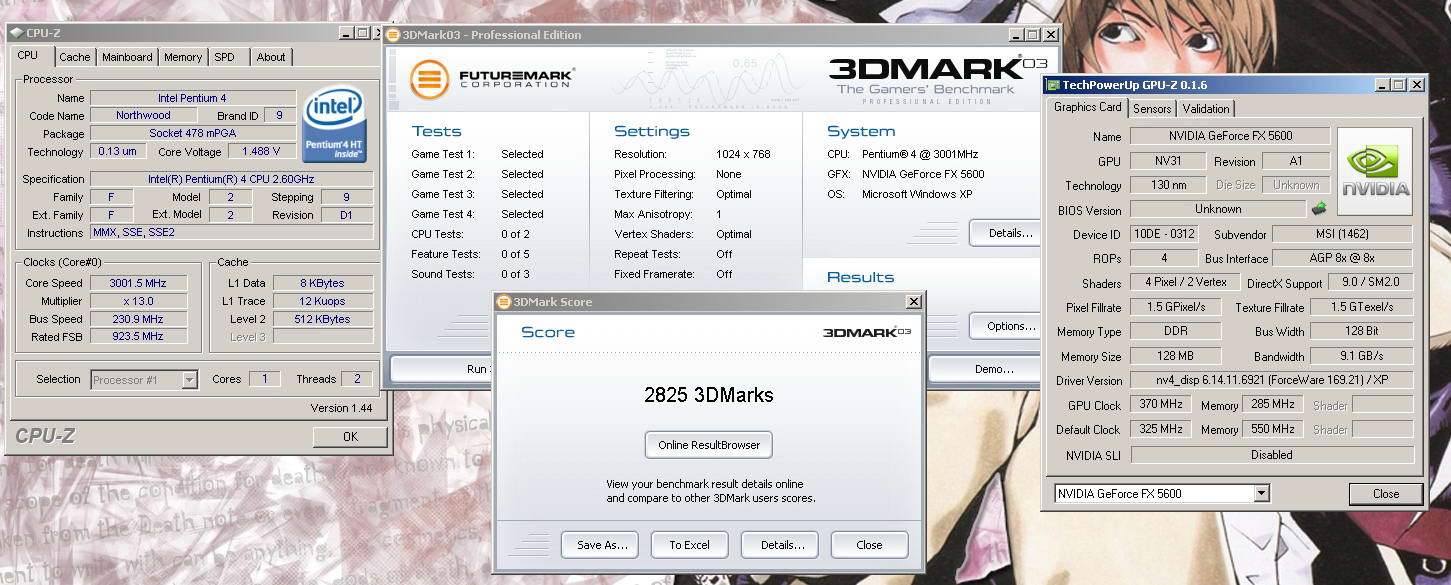The height and width of the screenshot is (585, 1451).
Task: Click the Core Voltage value 1.488 V
Action: click(x=261, y=152)
